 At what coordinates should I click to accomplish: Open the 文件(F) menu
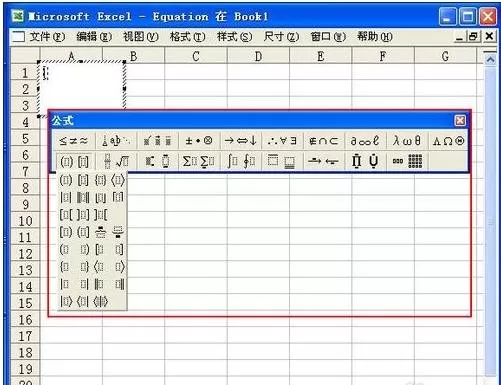click(47, 37)
